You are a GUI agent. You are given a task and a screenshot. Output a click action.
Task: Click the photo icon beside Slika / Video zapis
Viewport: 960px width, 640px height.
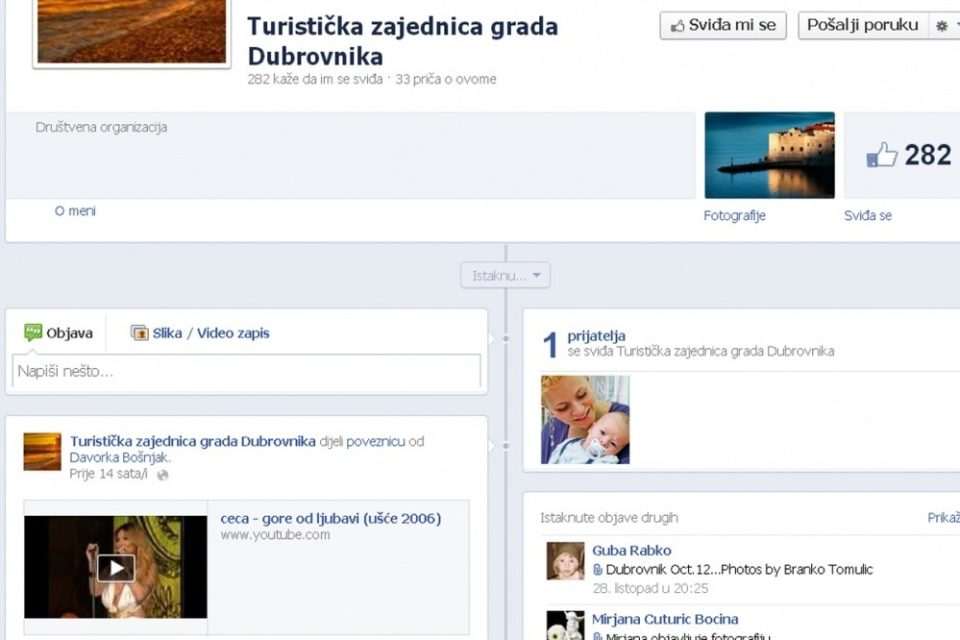coord(140,333)
